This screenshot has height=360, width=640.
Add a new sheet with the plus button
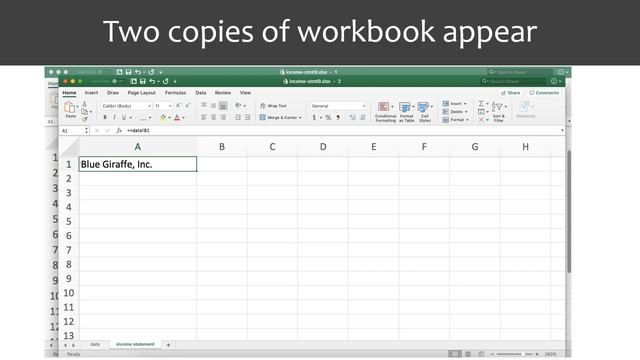click(x=168, y=345)
